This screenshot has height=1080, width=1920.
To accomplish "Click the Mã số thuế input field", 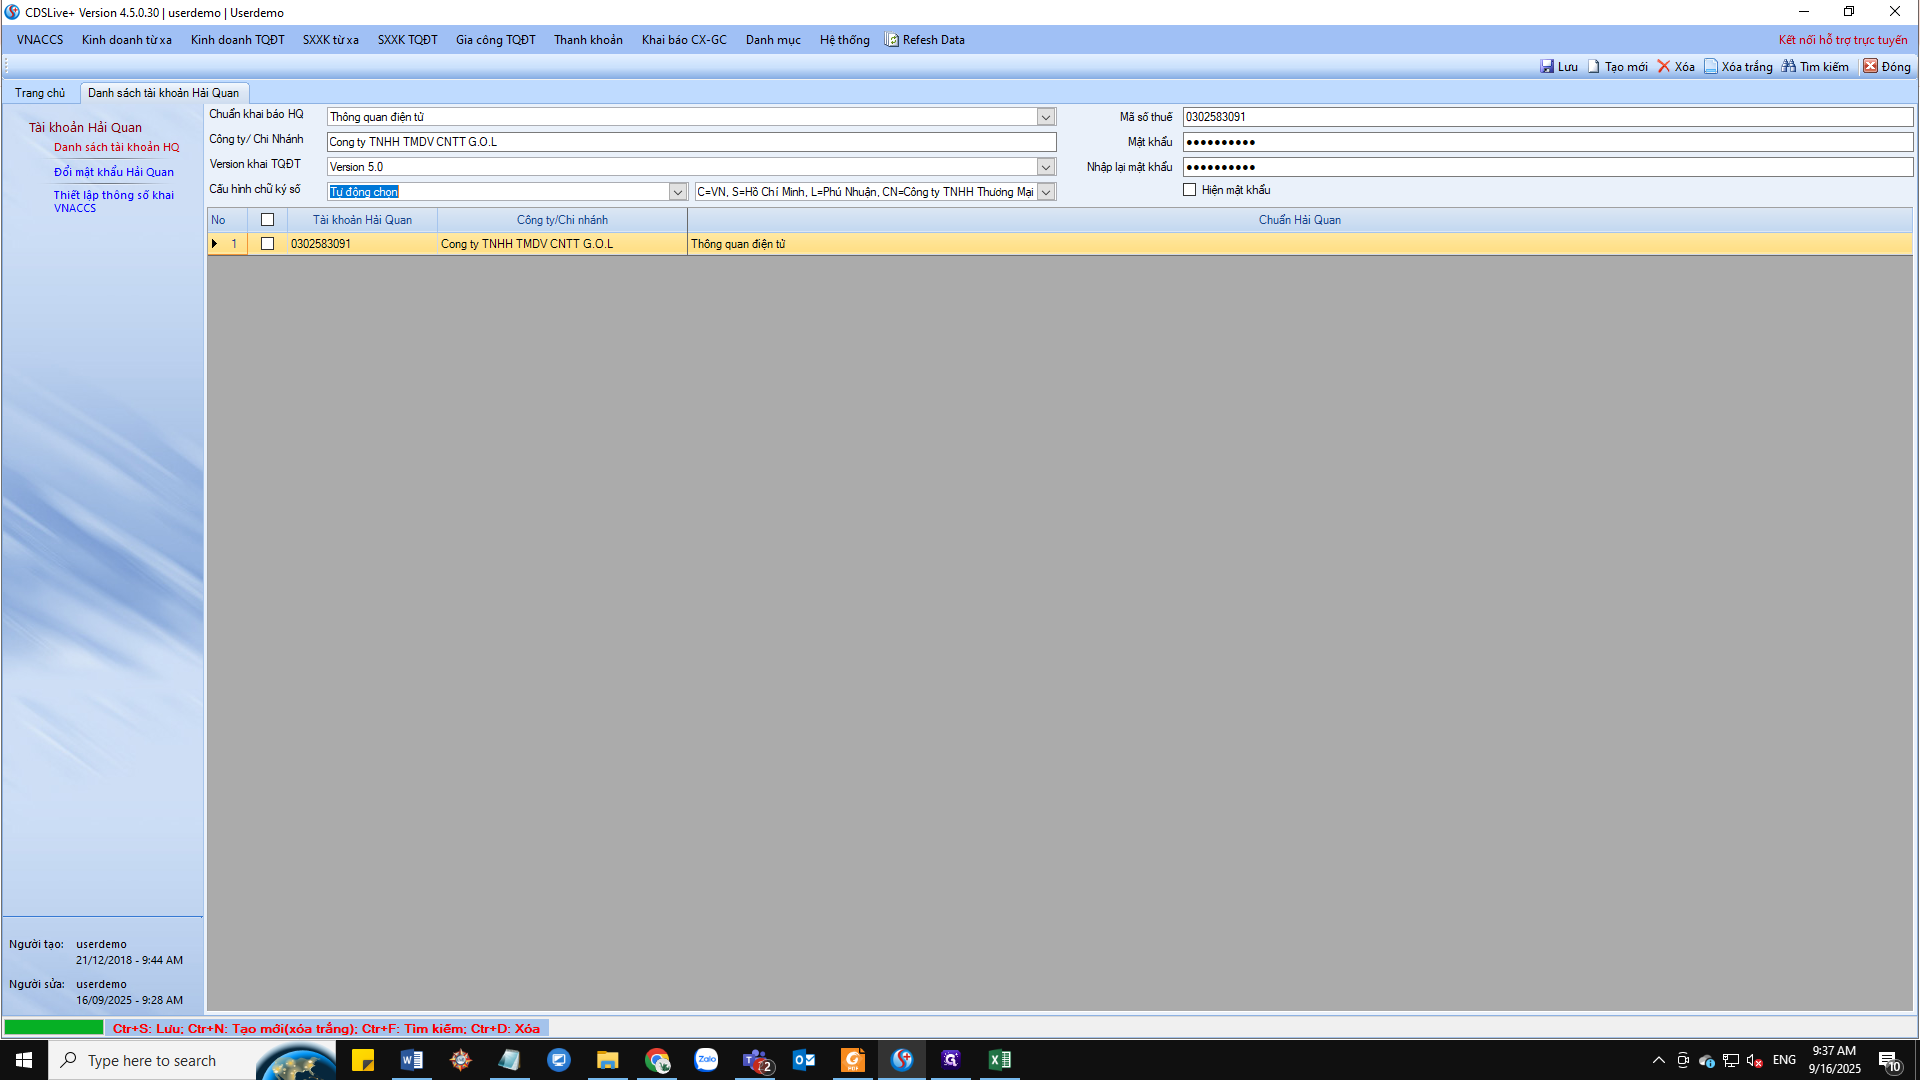I will (x=1546, y=117).
